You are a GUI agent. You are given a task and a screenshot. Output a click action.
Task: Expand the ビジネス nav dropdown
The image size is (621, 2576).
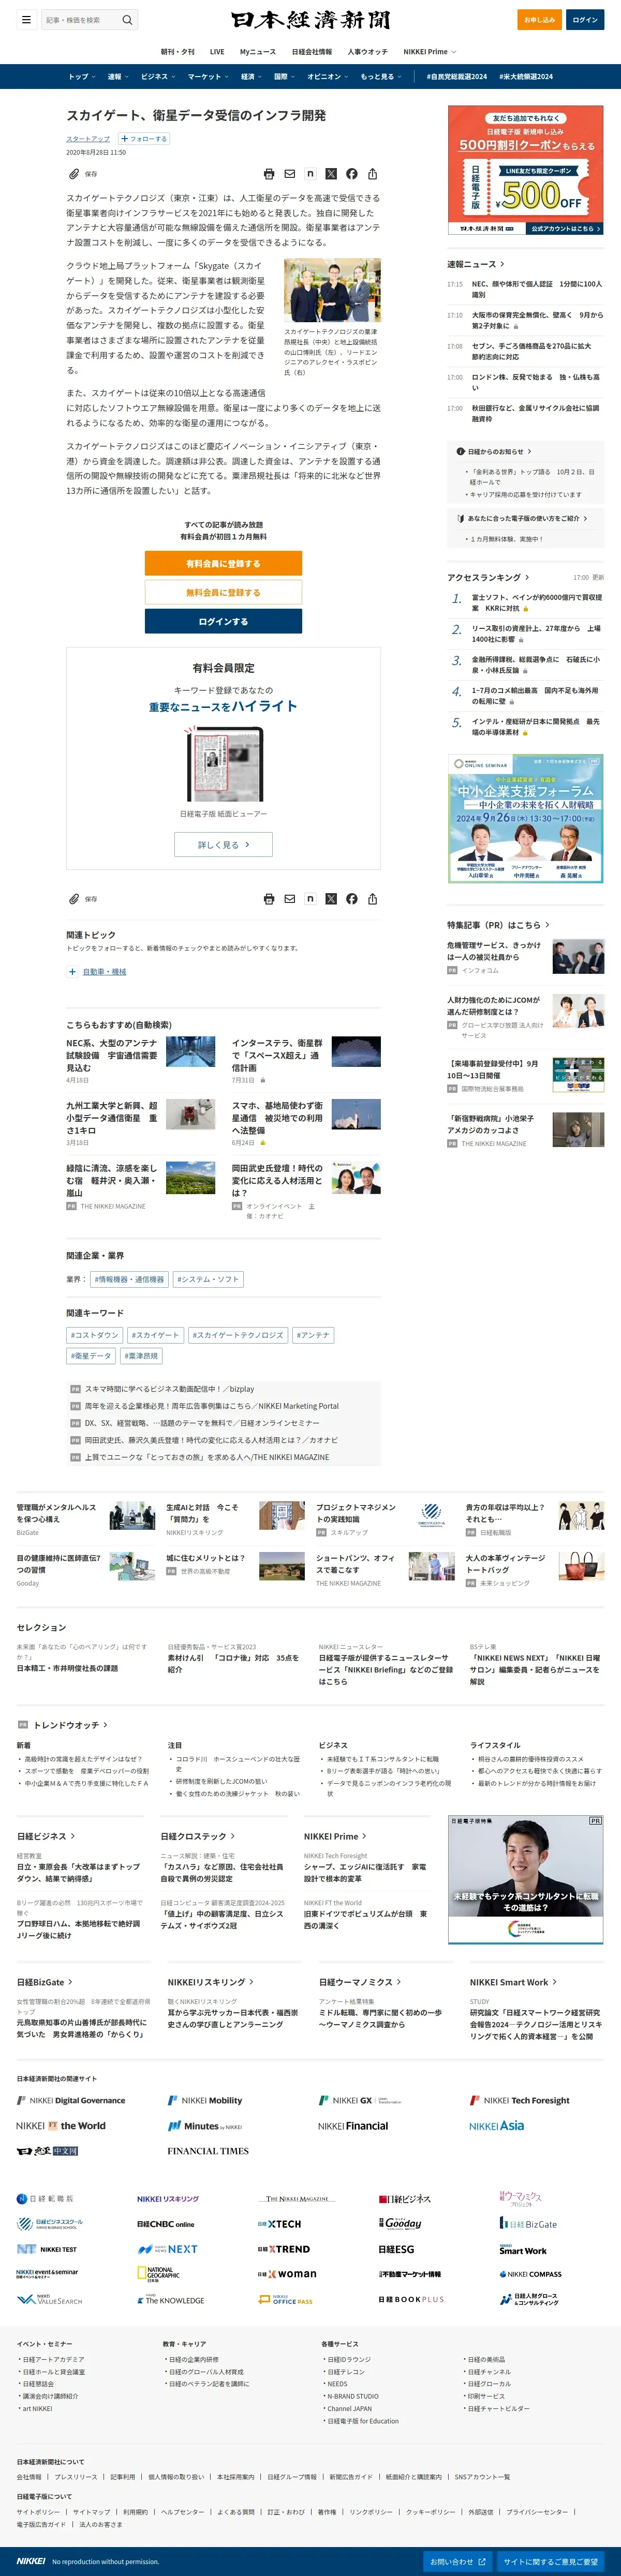point(158,77)
